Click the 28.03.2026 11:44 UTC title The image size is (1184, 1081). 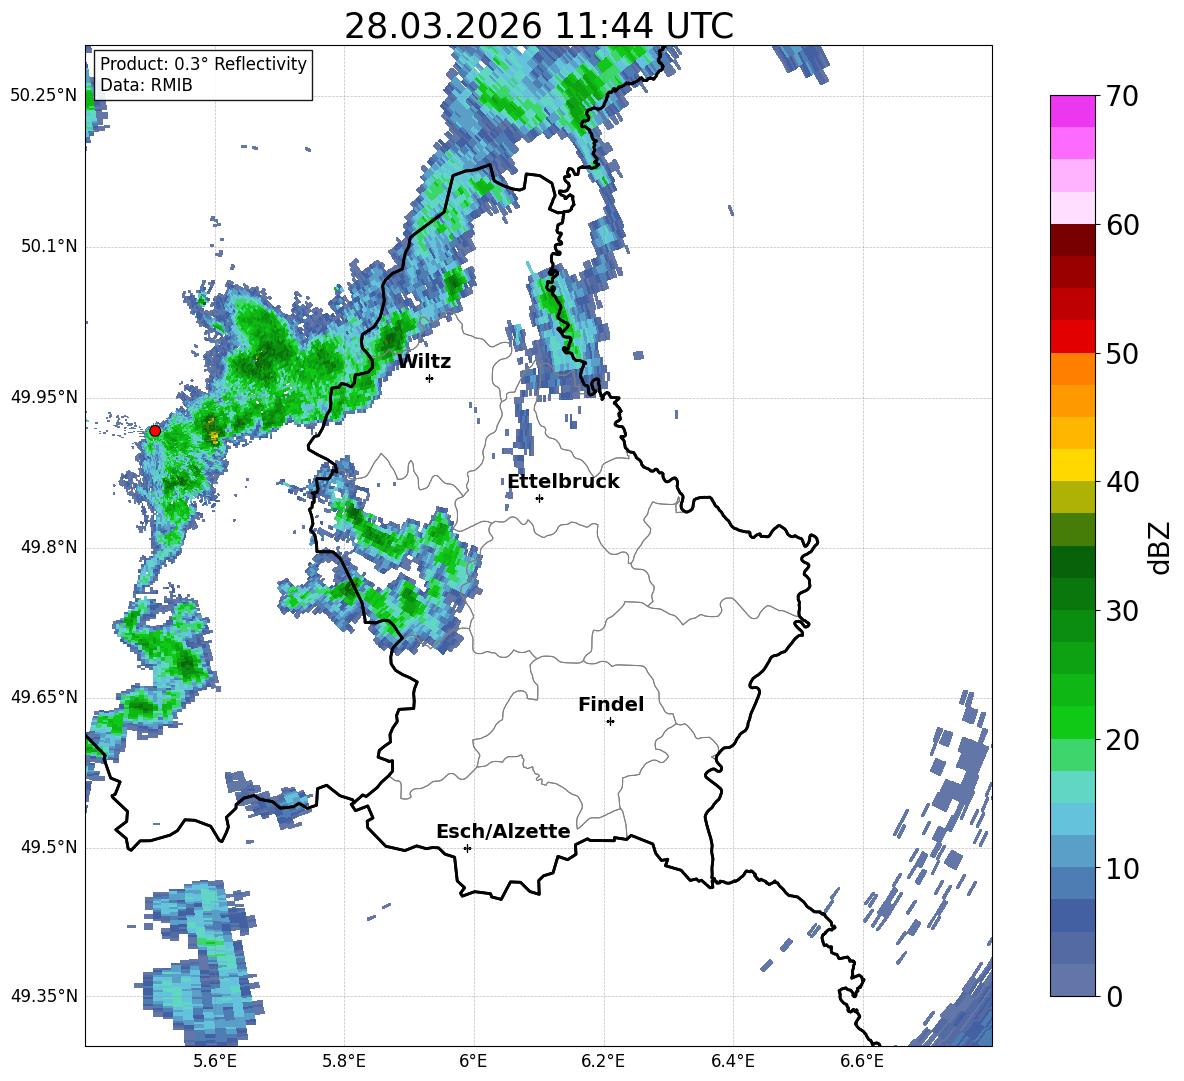(x=538, y=26)
